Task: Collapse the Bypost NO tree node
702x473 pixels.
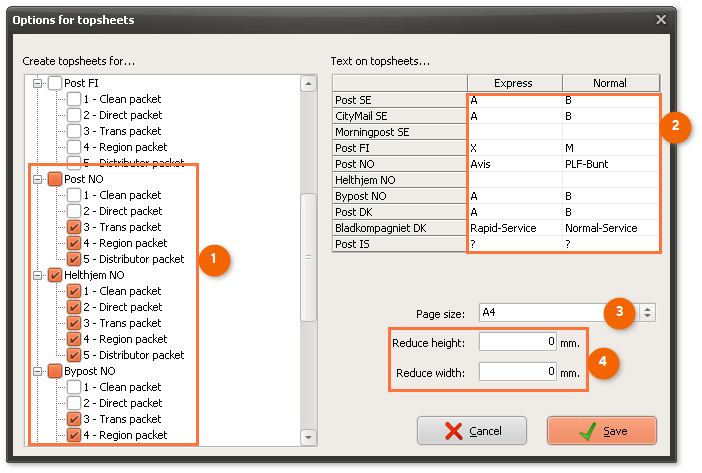Action: click(38, 371)
